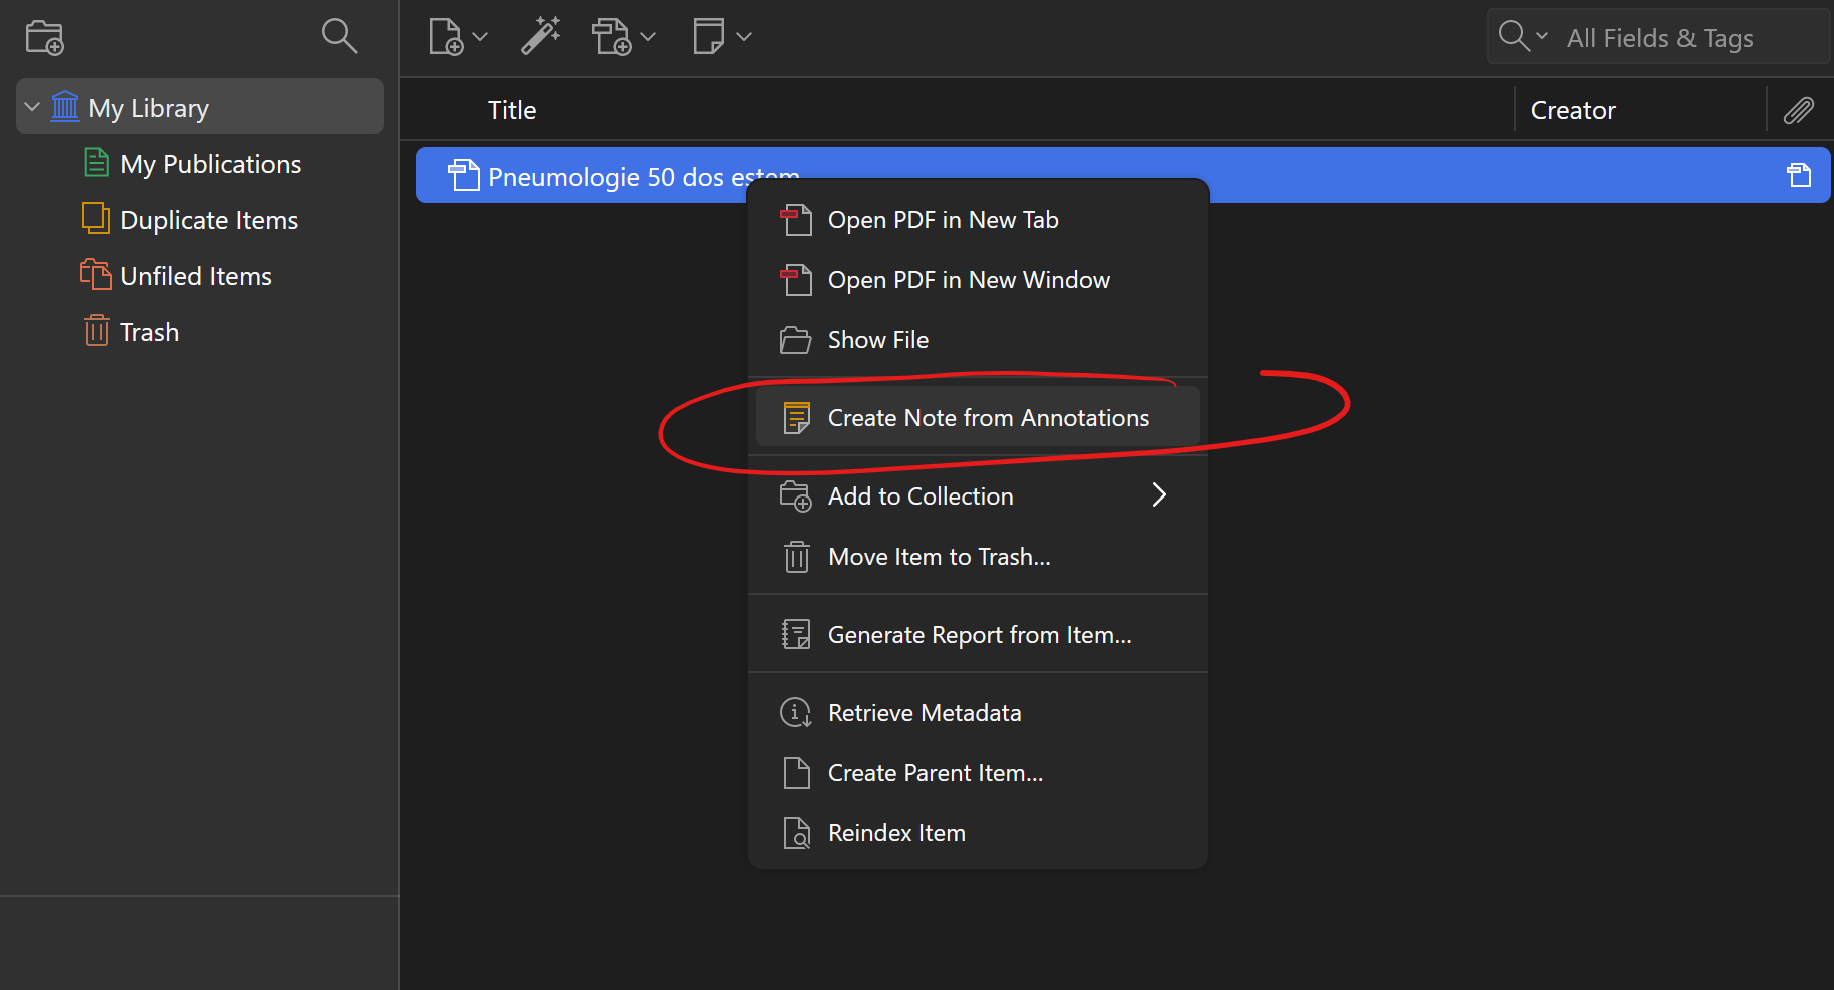Click the My Library building icon

[65, 105]
